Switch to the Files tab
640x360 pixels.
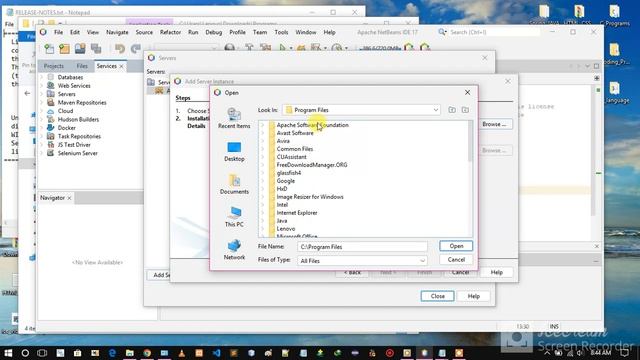coord(82,66)
